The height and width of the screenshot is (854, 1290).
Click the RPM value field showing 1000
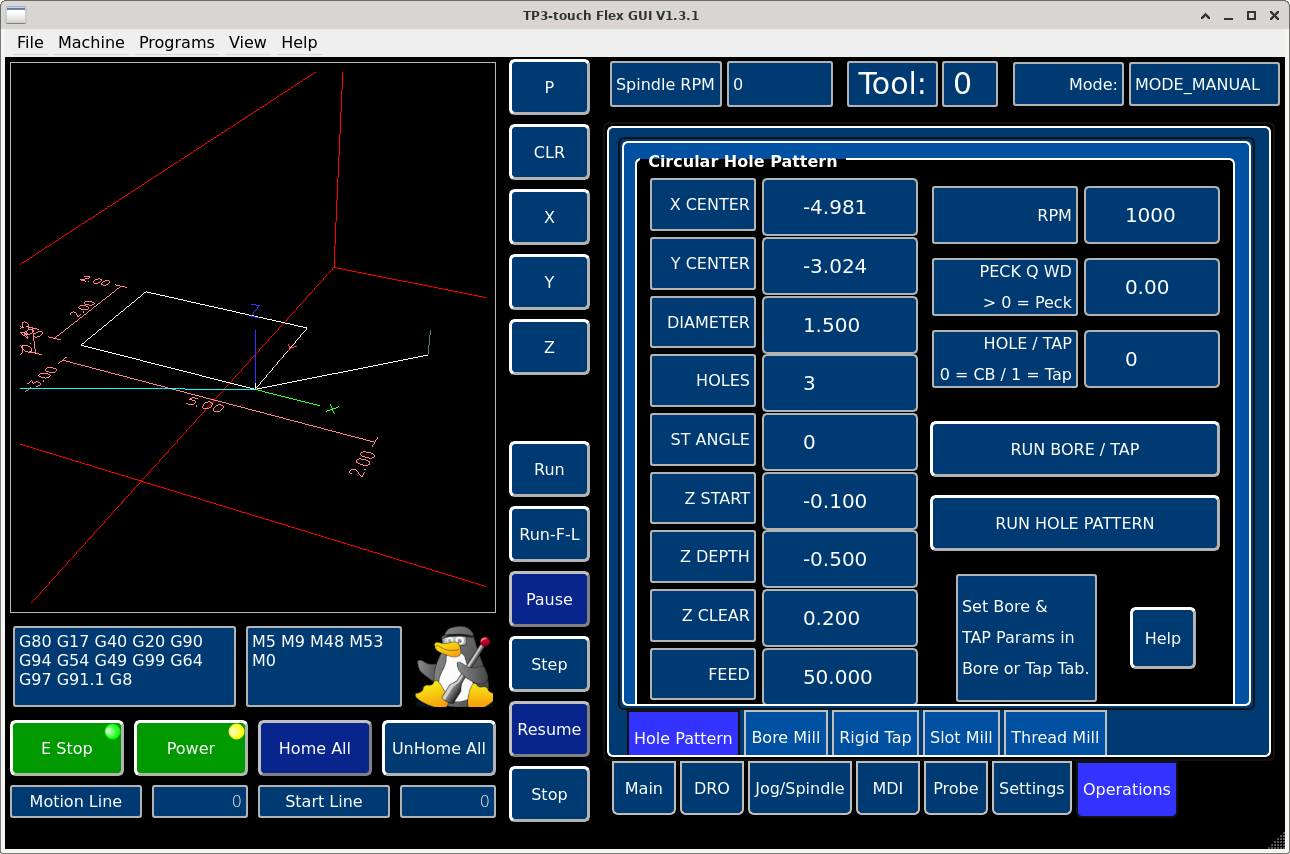click(x=1151, y=215)
